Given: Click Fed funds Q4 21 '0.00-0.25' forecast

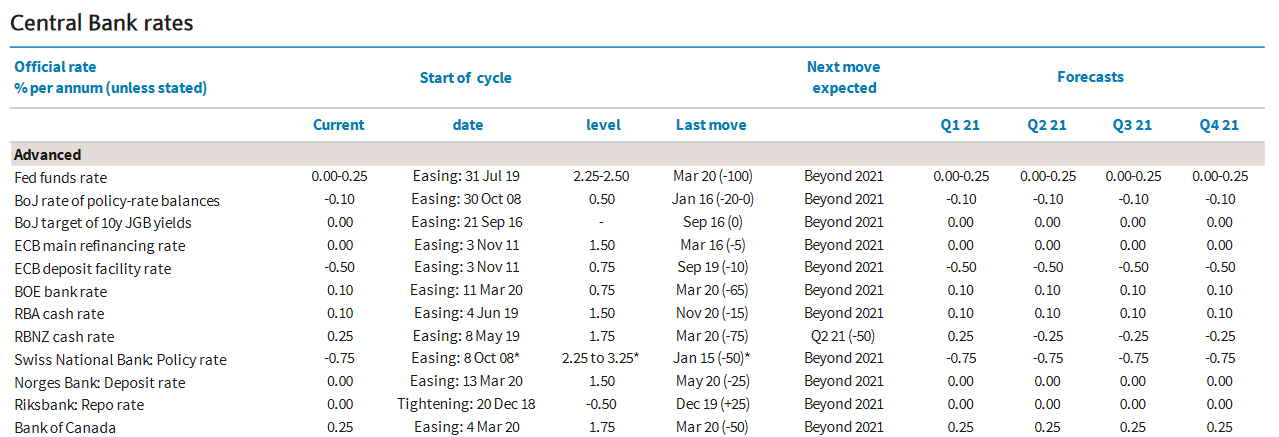Looking at the screenshot, I should (x=1220, y=176).
